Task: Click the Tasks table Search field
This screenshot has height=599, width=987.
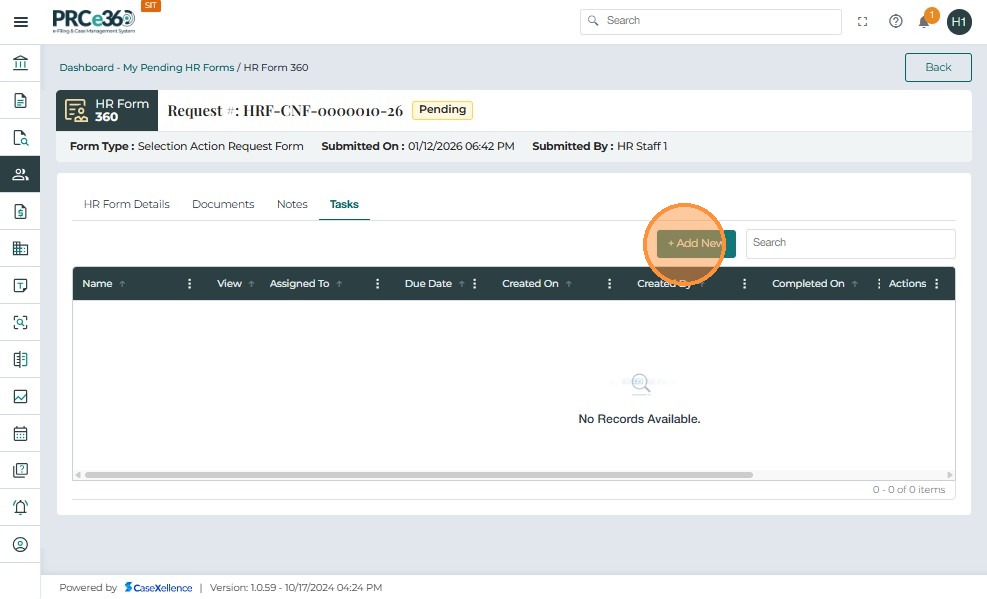Action: (850, 244)
